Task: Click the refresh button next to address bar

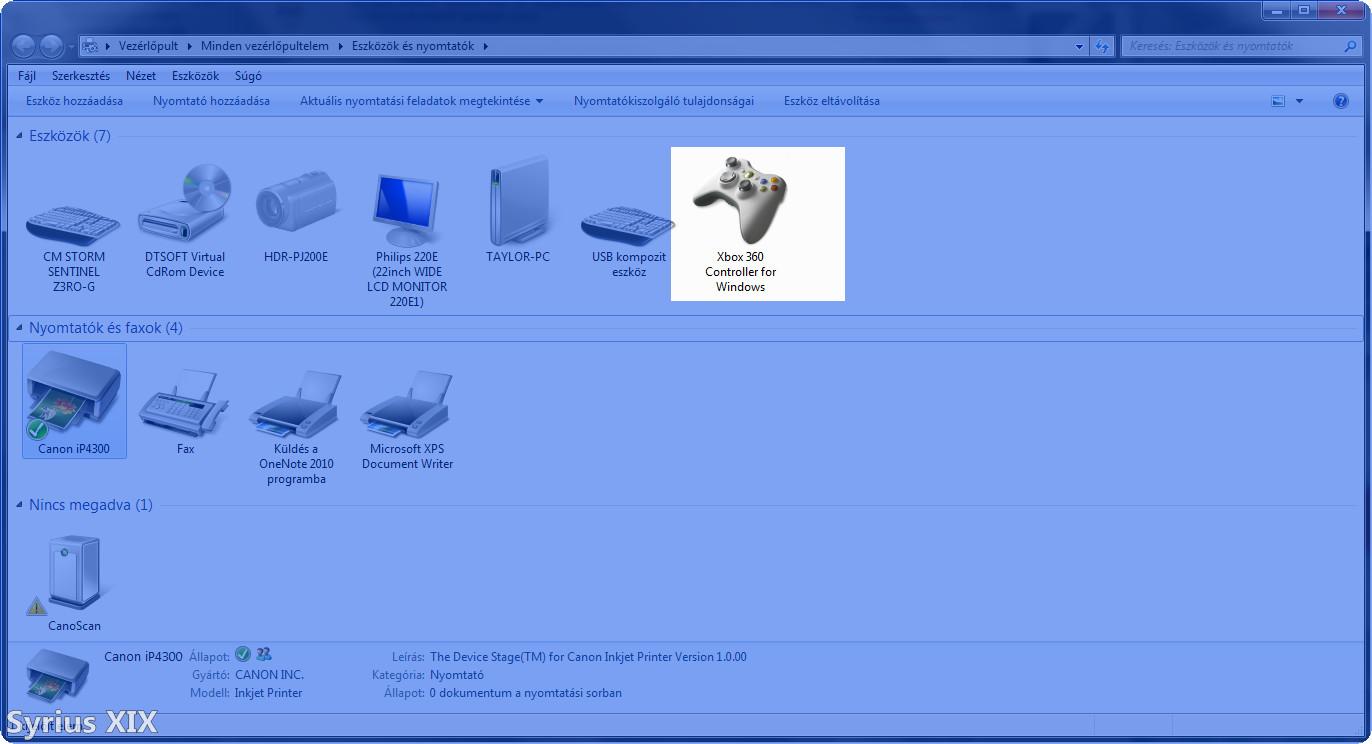Action: click(1102, 46)
